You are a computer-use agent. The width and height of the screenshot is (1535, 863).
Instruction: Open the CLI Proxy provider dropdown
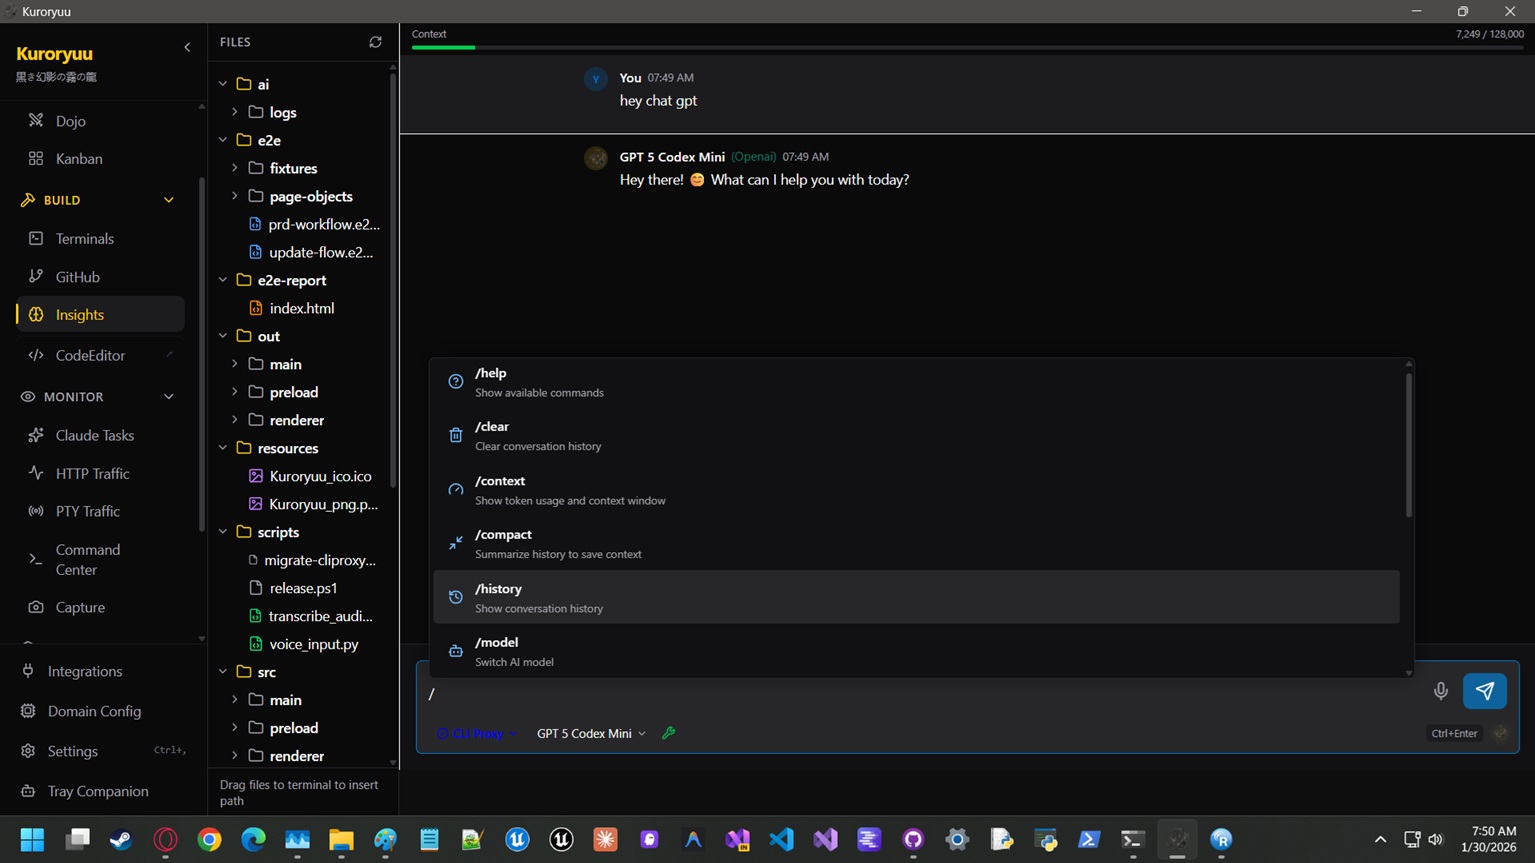(477, 733)
